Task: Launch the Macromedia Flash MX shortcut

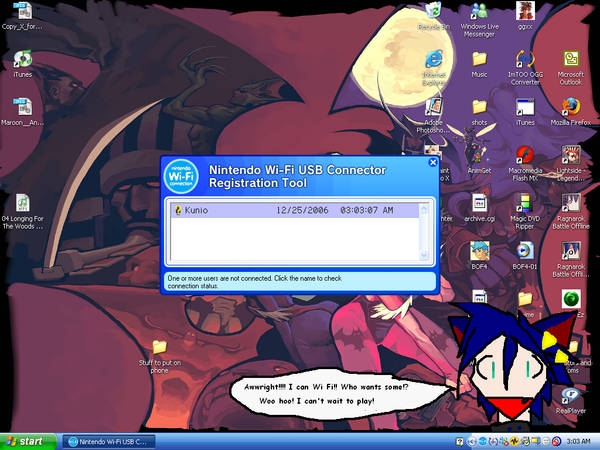Action: [x=525, y=156]
